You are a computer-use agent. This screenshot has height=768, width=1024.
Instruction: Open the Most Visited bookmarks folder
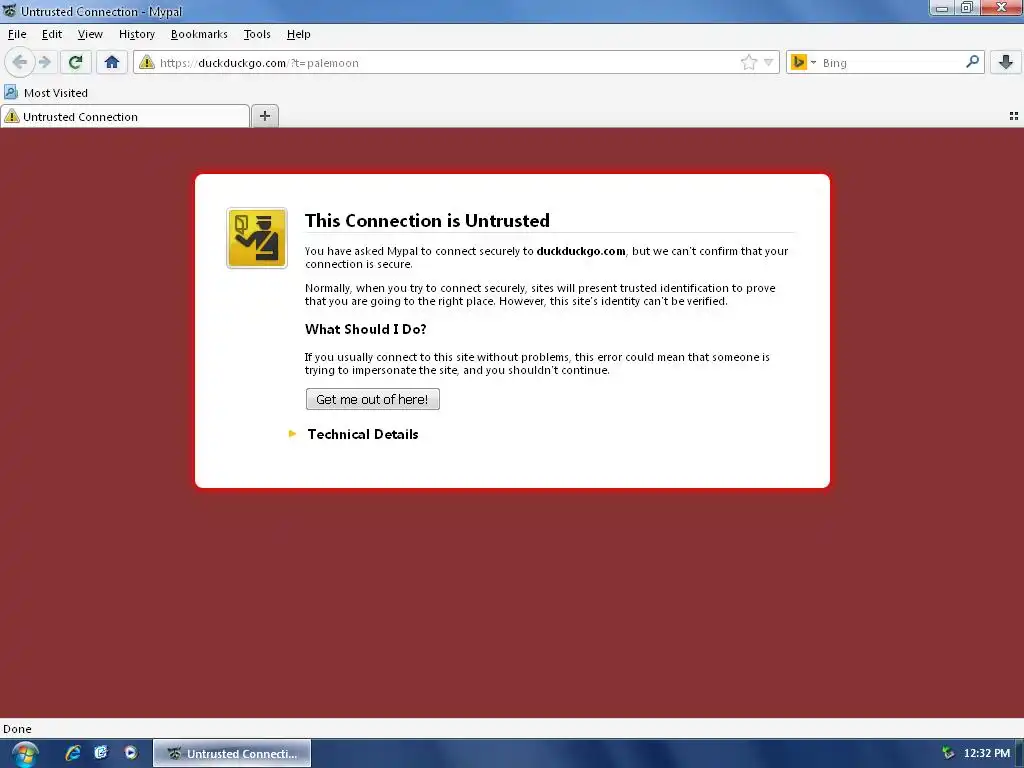(x=46, y=93)
